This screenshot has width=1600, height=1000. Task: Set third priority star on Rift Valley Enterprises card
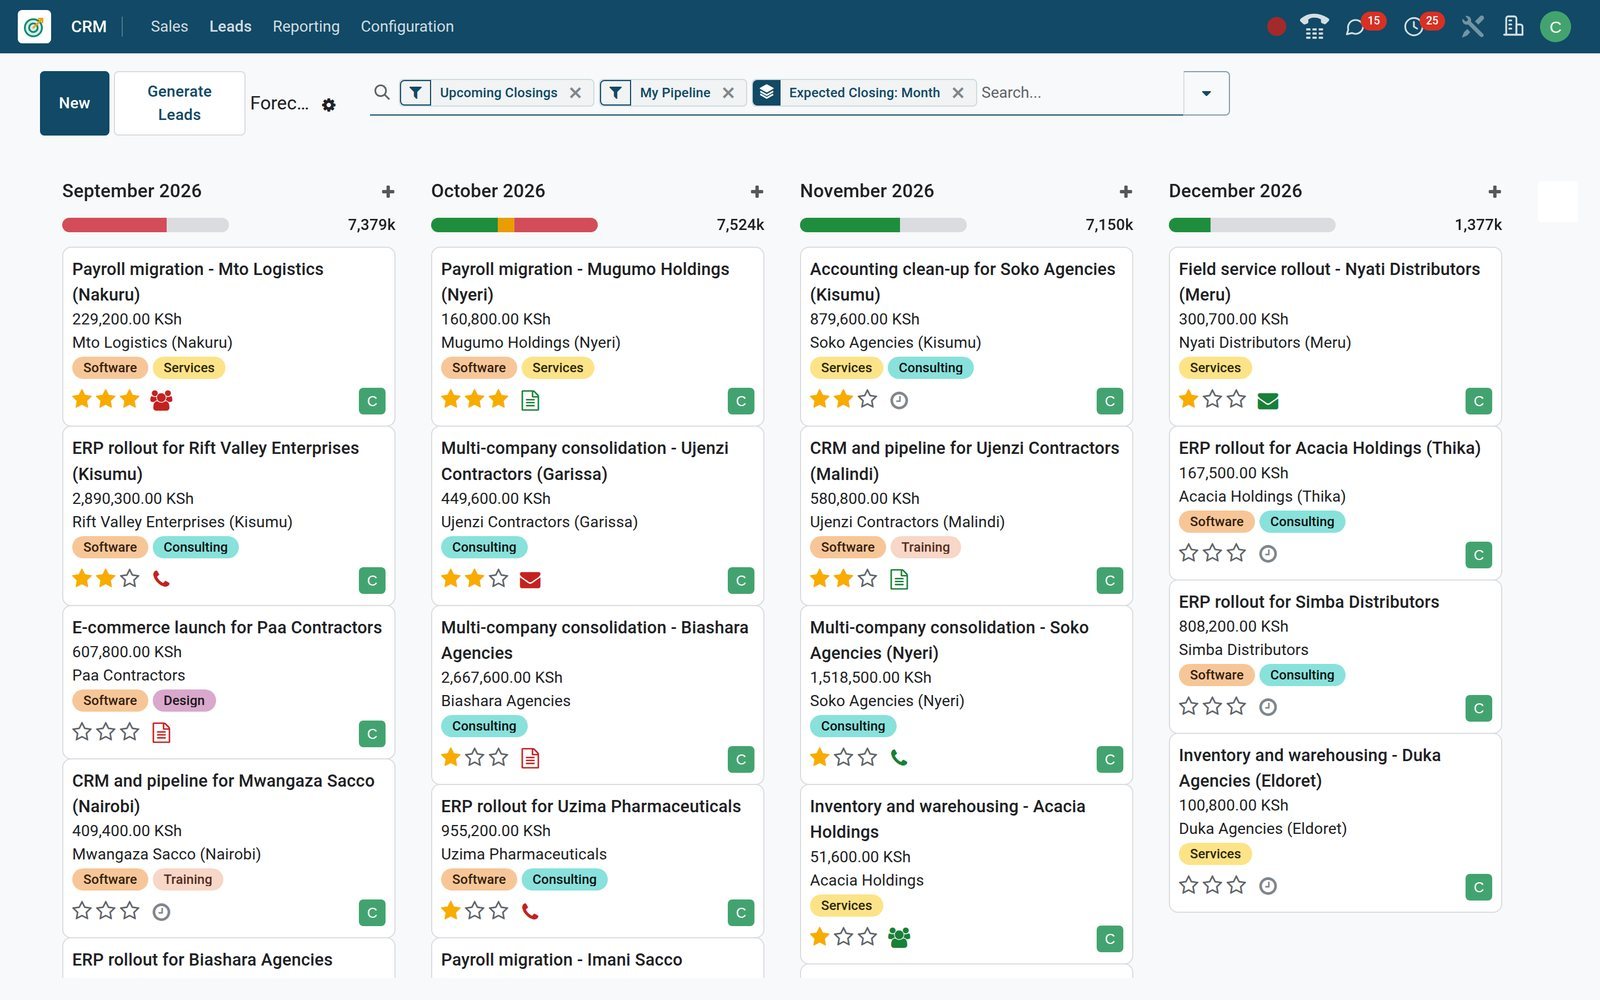[x=130, y=578]
